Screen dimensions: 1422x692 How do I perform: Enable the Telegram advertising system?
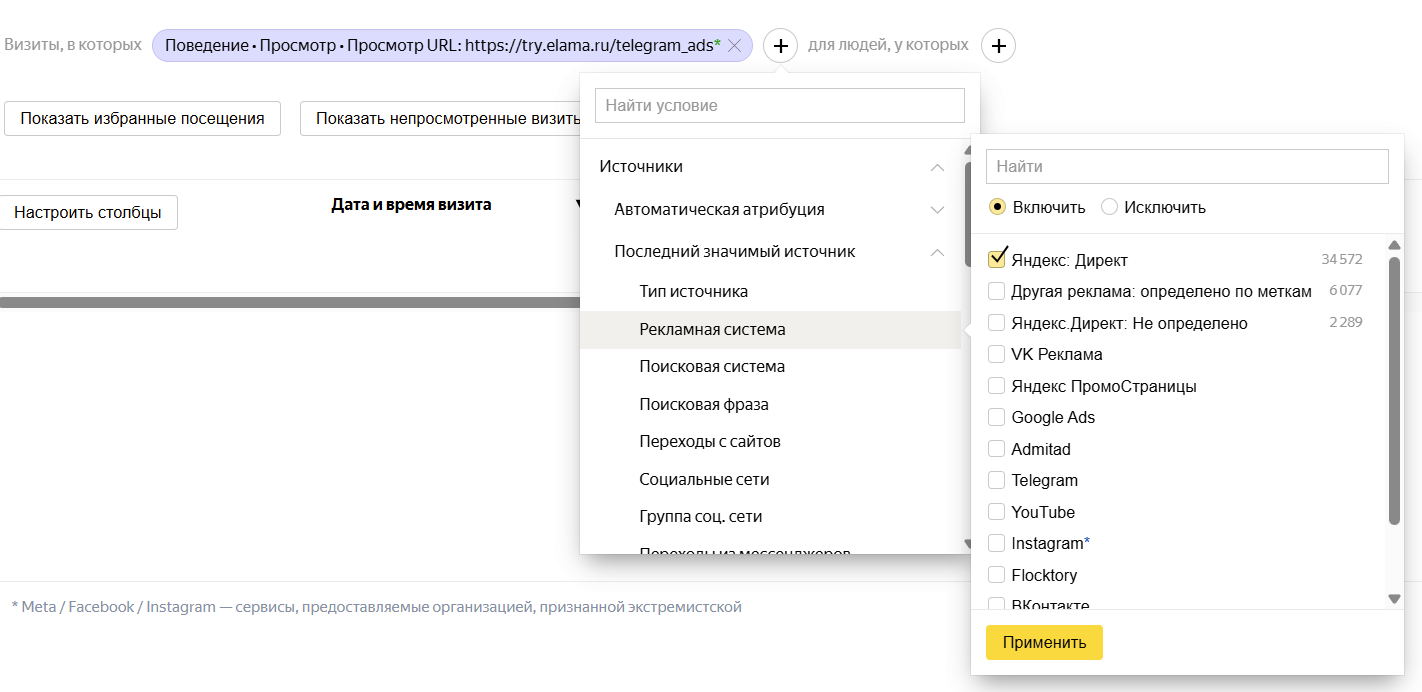coord(995,480)
